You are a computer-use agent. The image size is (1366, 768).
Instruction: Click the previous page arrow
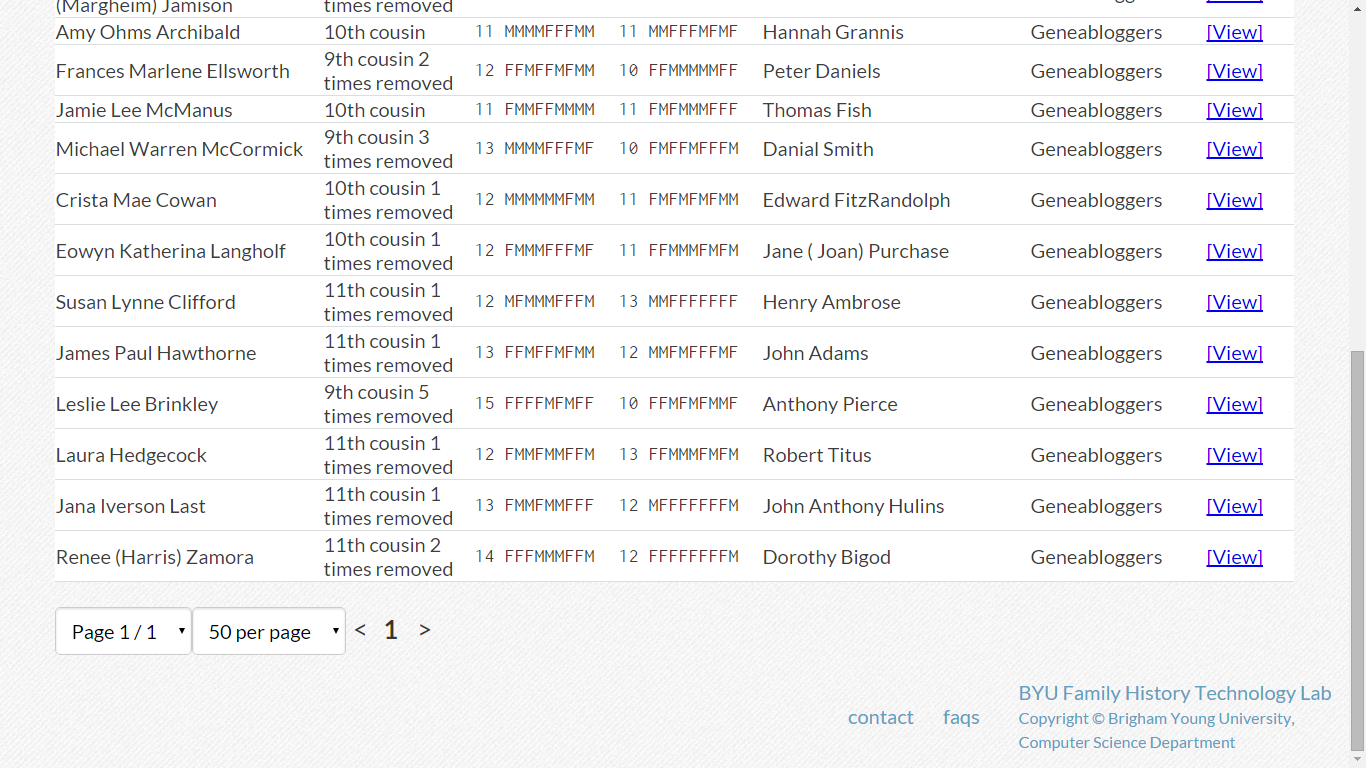[x=359, y=630]
